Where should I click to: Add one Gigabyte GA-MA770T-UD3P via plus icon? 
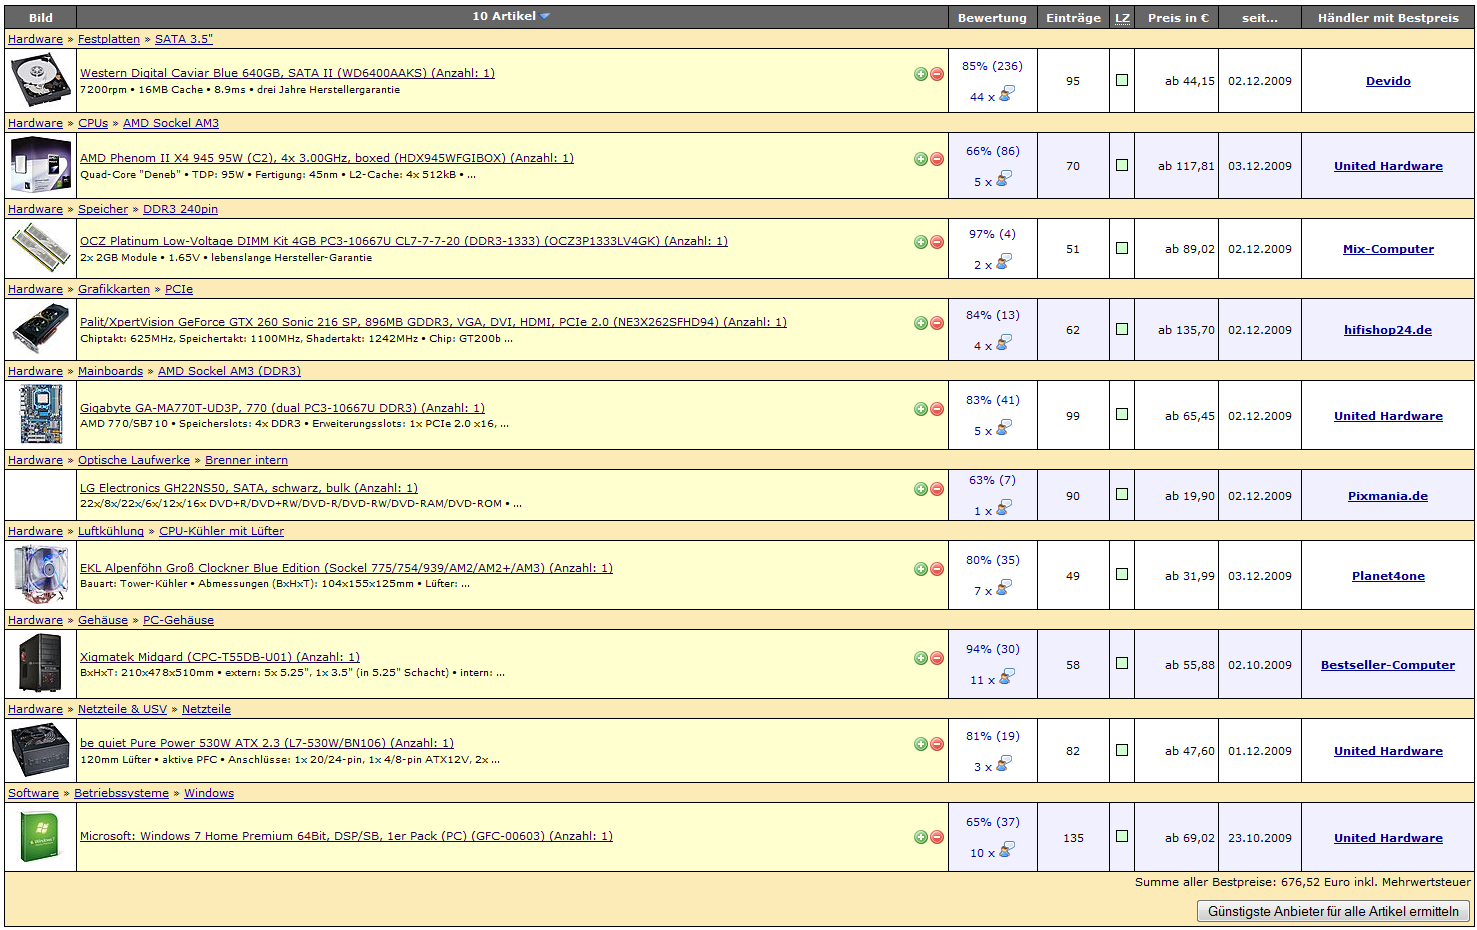(921, 409)
